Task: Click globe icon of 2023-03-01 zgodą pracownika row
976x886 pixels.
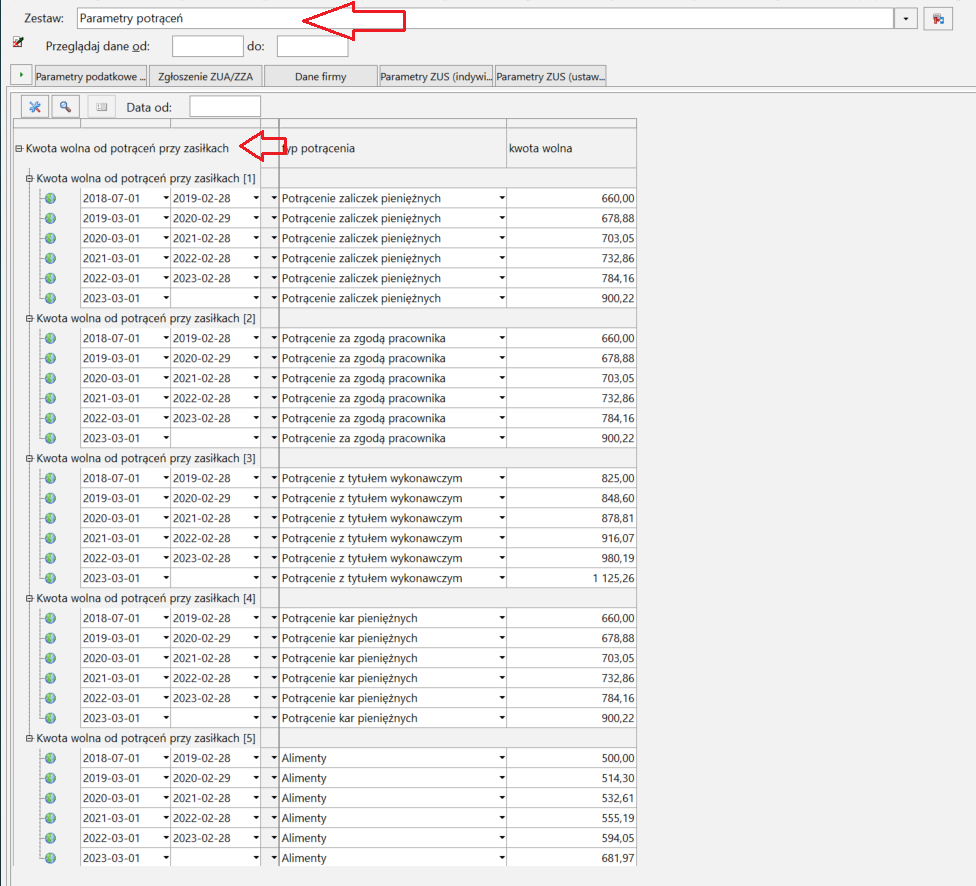Action: click(x=50, y=438)
